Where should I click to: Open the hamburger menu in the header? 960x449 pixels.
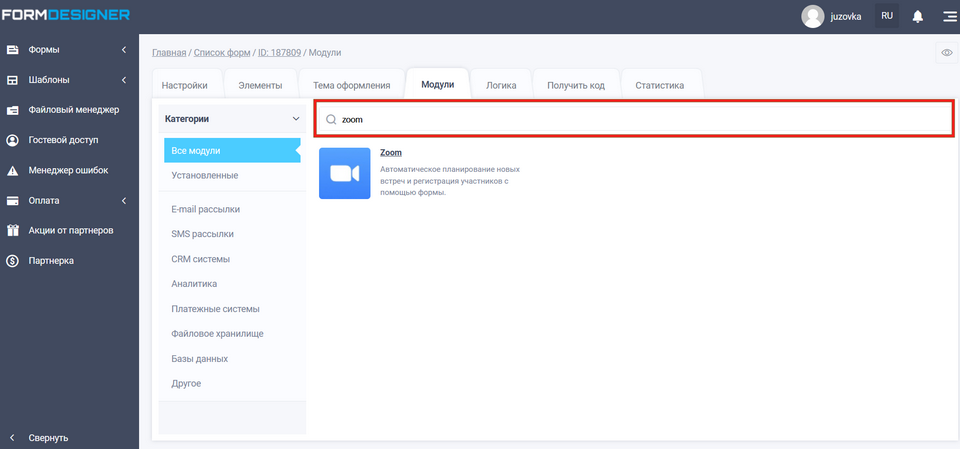click(x=949, y=17)
